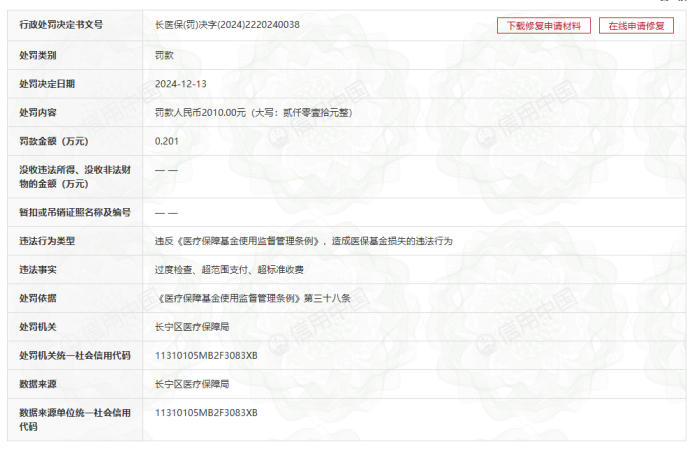Click the 行政处罚决定书文号 label
The height and width of the screenshot is (451, 692).
click(61, 25)
